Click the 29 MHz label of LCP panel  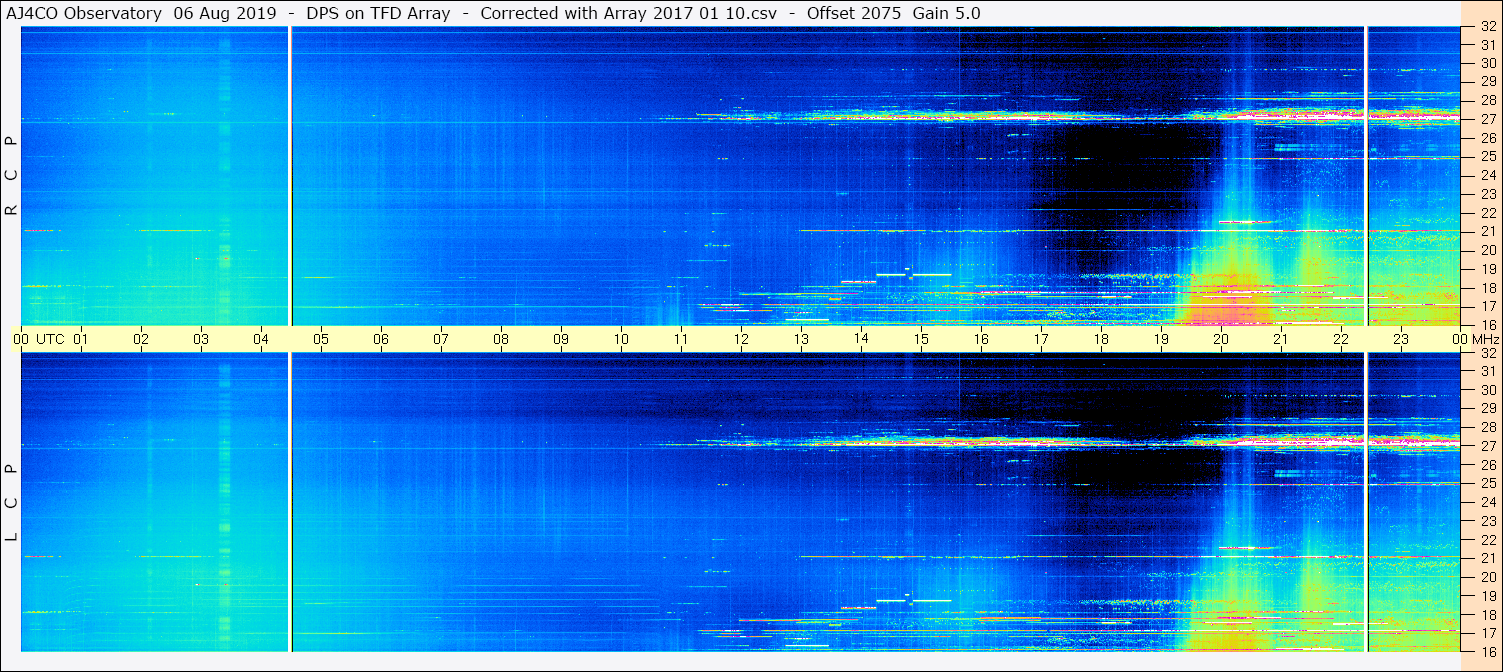[1487, 409]
